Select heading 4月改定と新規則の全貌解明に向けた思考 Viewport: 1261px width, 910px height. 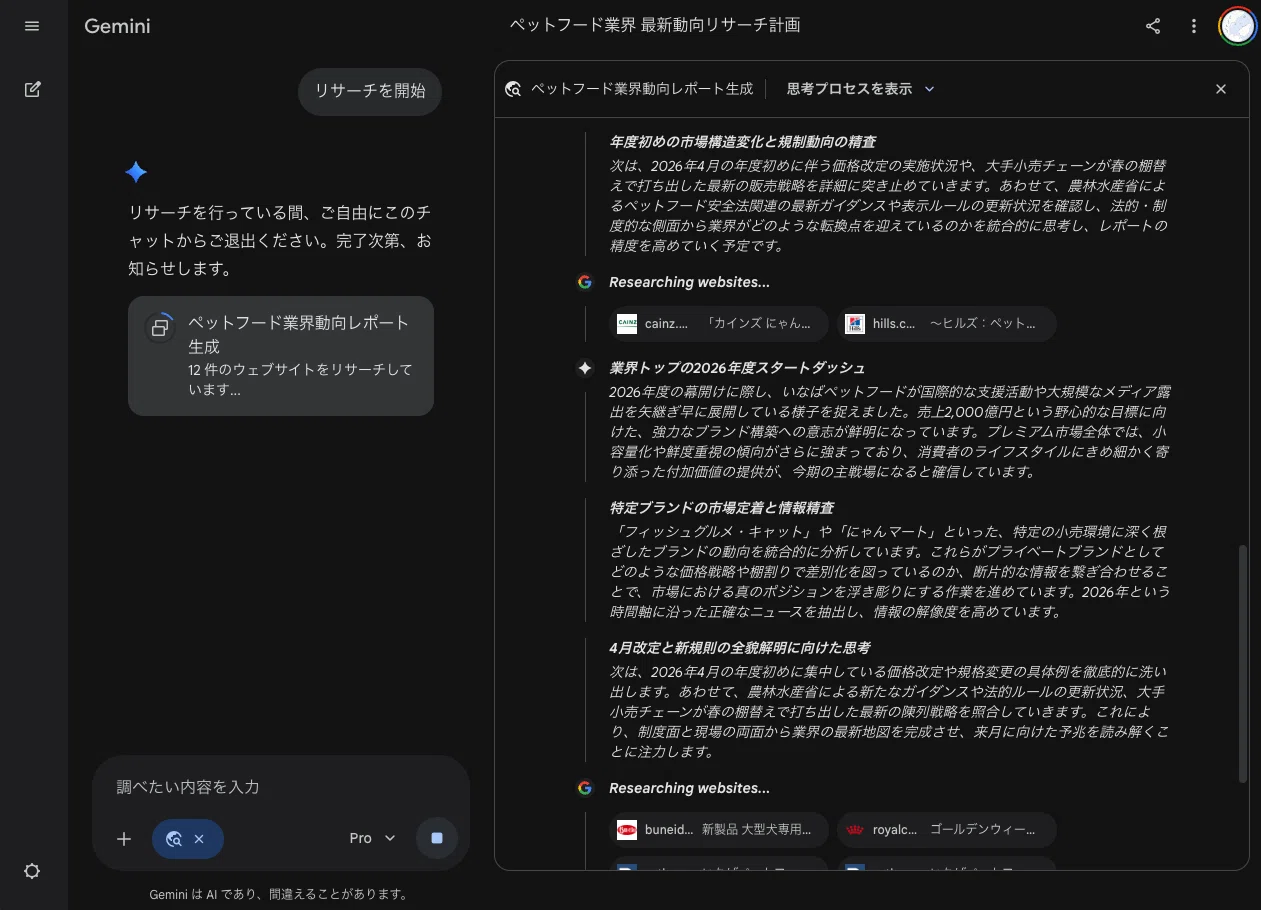tap(740, 648)
